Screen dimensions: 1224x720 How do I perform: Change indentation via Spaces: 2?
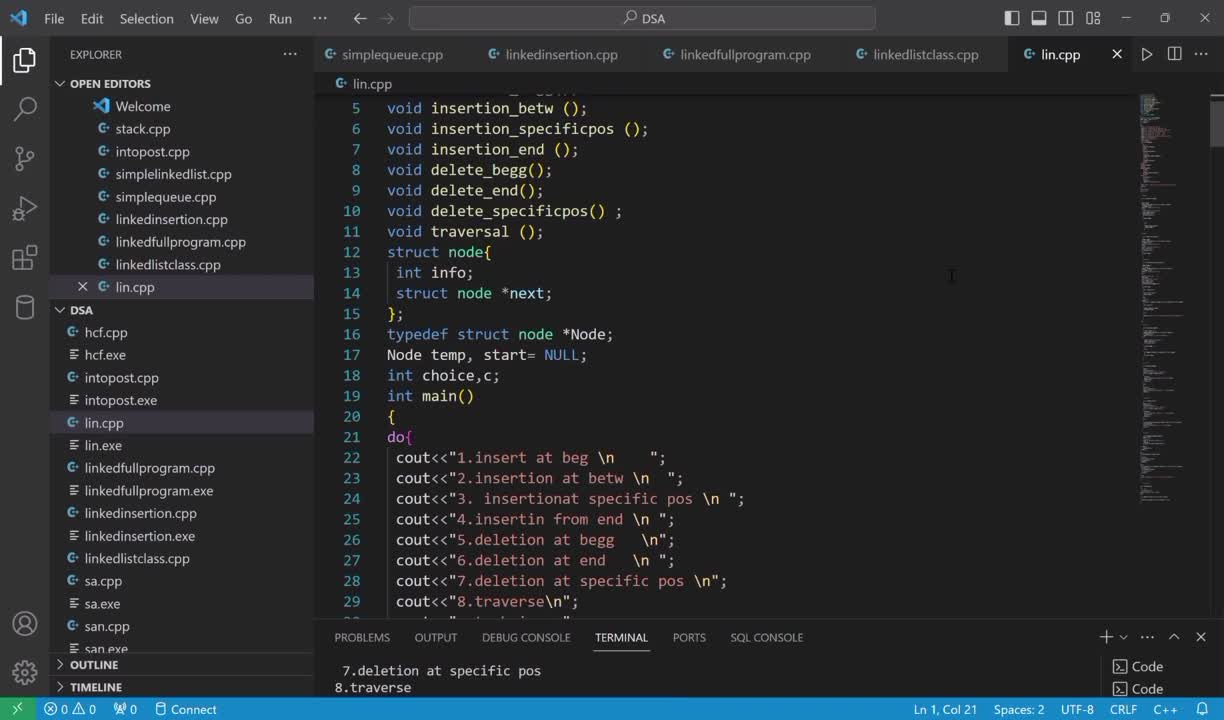[x=1019, y=709]
